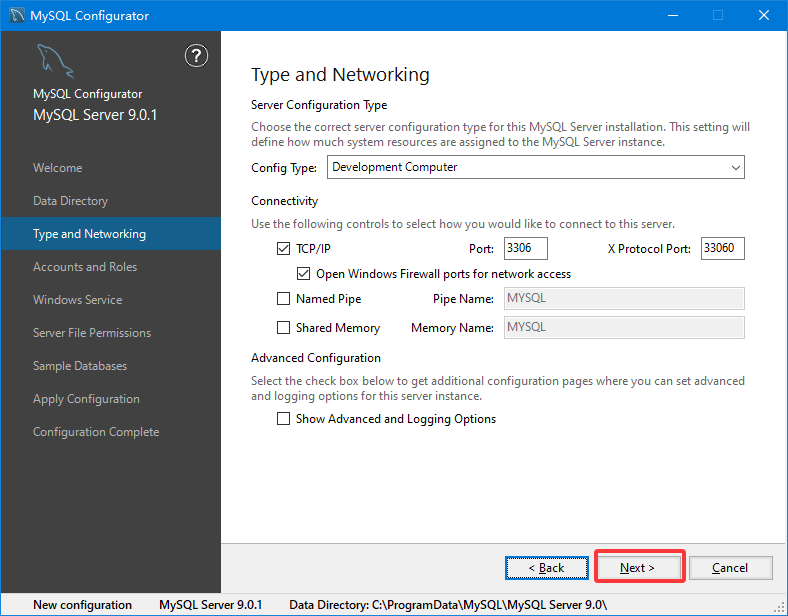
Task: Check Show Advanced and Logging Options
Action: tap(283, 419)
